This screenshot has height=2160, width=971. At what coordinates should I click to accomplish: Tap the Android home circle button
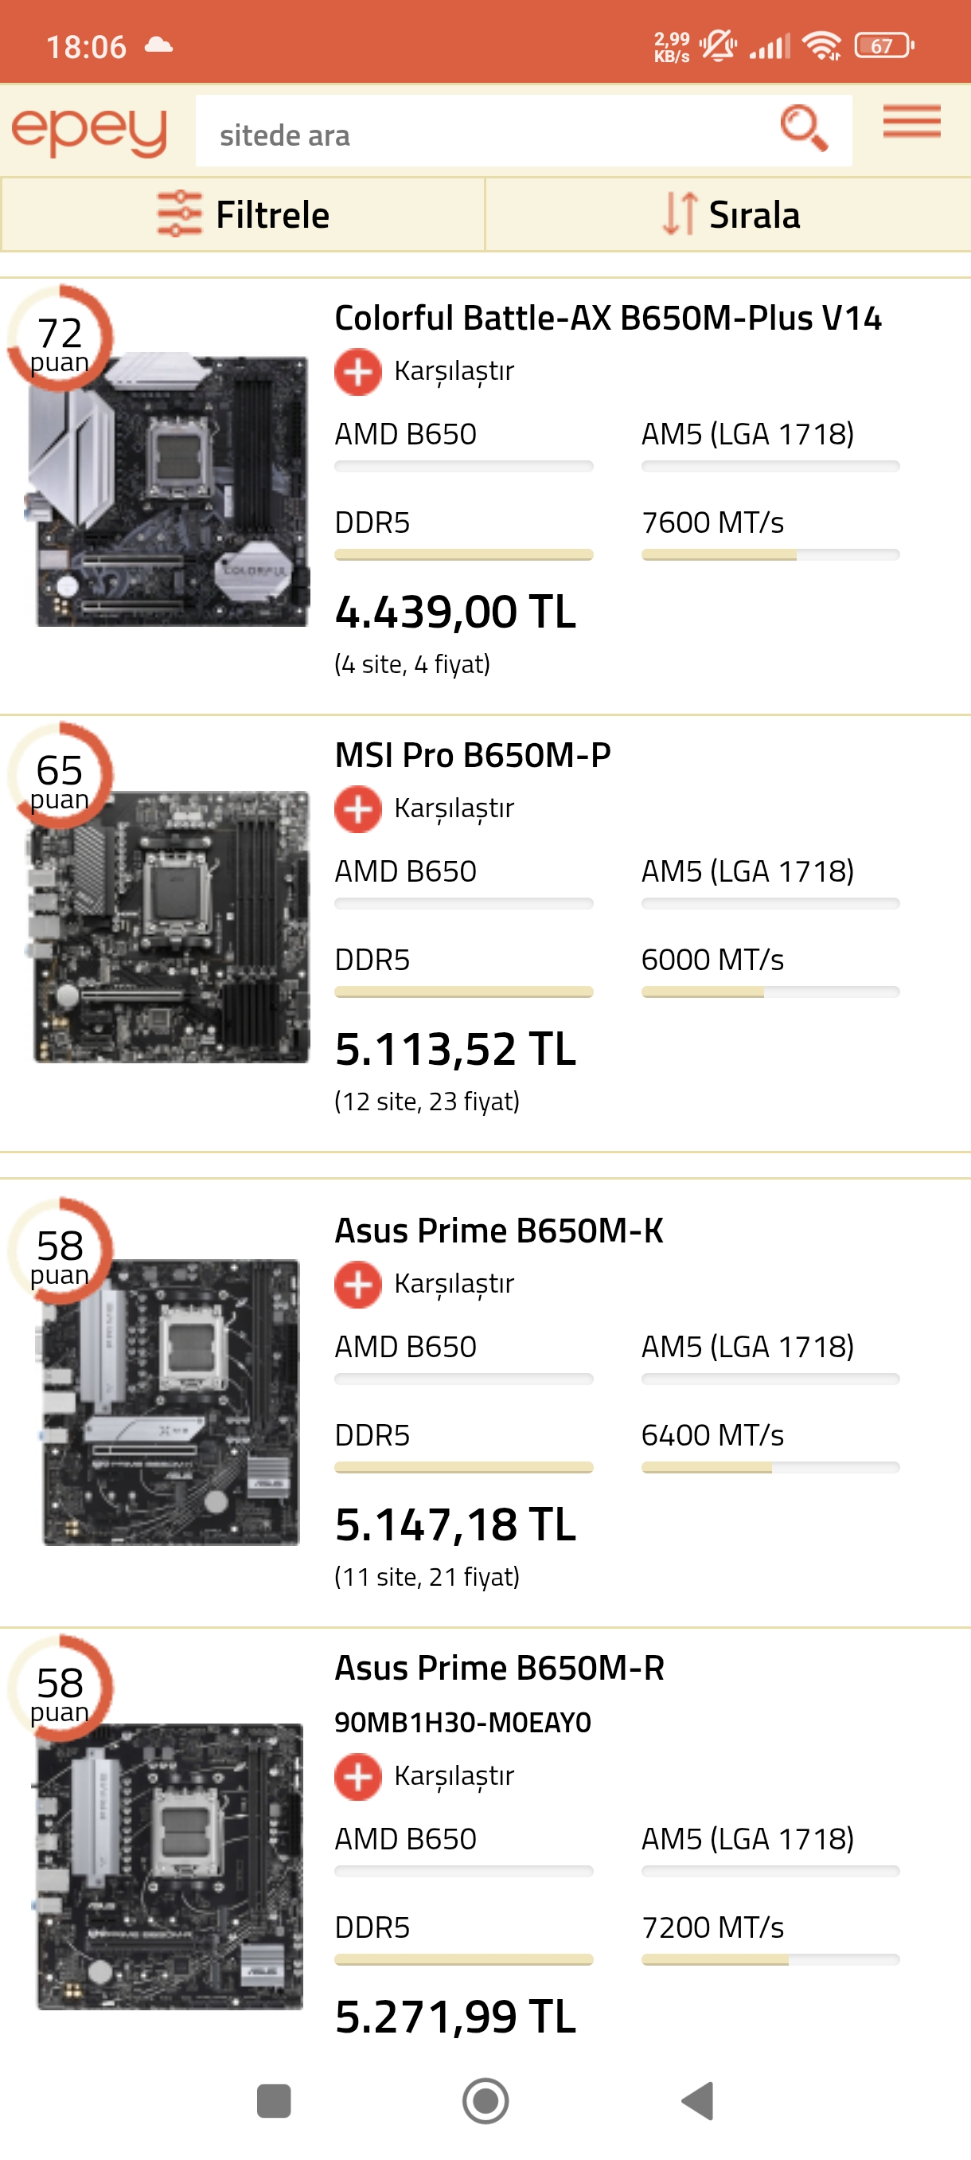pos(486,2100)
